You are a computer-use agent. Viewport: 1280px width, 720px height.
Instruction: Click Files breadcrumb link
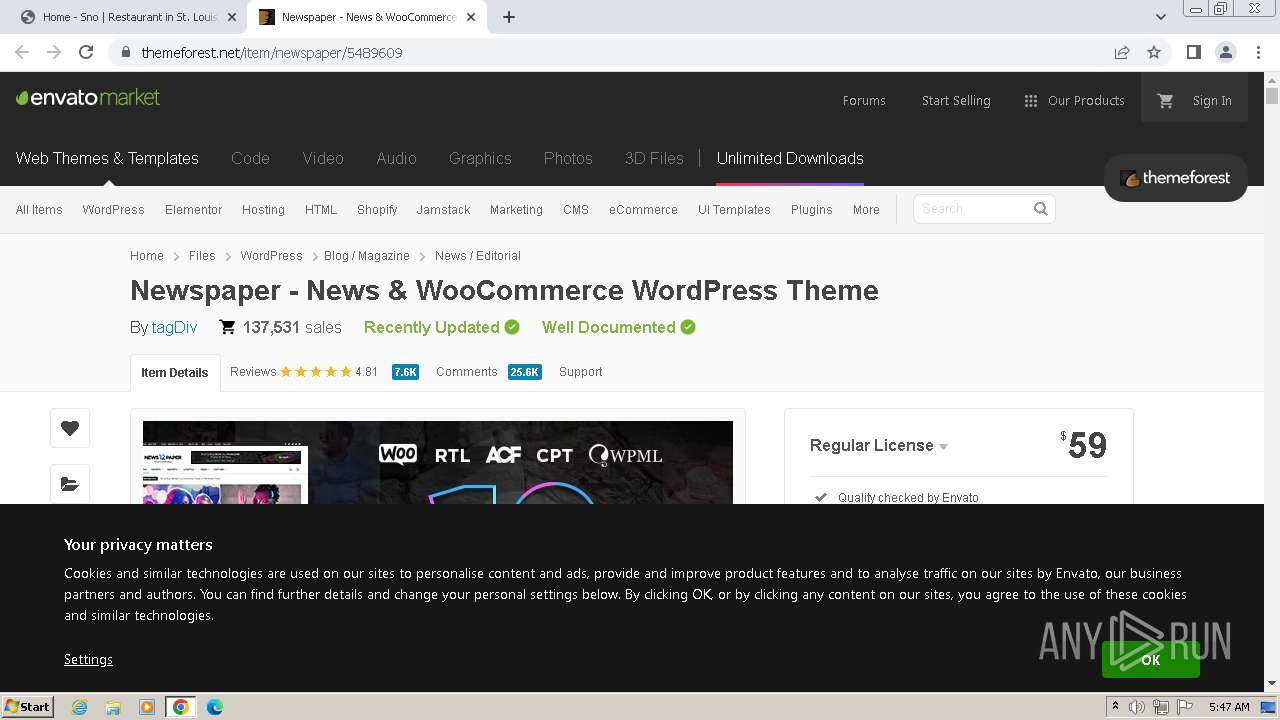[202, 256]
